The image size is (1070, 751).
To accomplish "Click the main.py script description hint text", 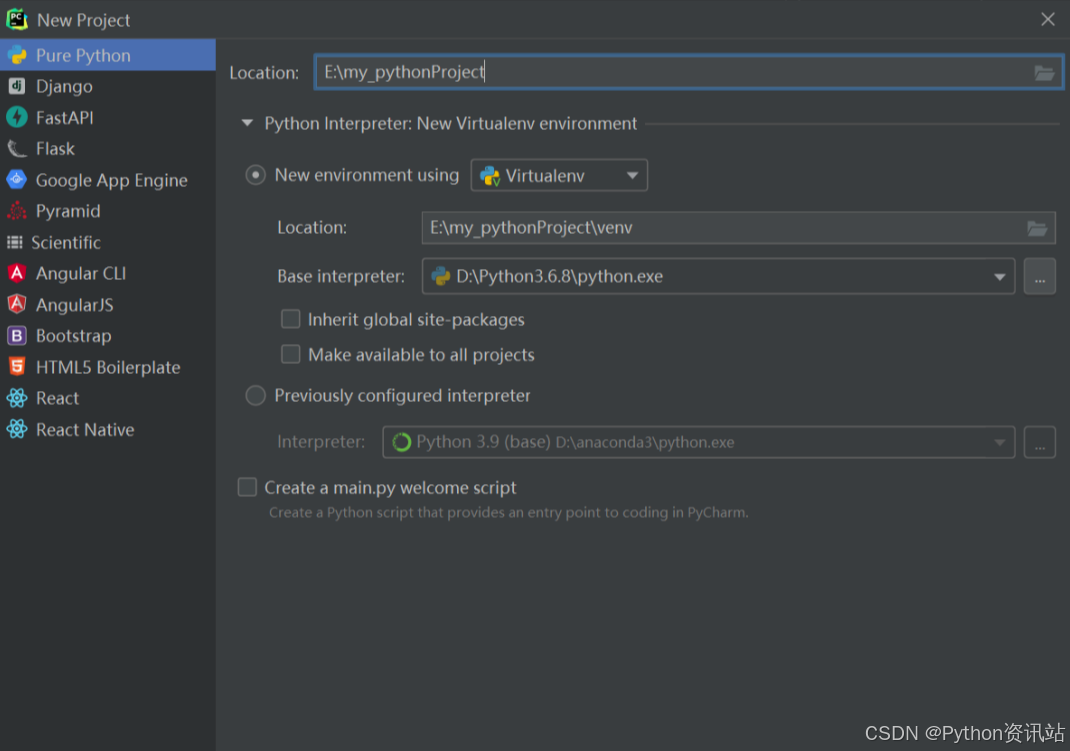I will point(508,512).
